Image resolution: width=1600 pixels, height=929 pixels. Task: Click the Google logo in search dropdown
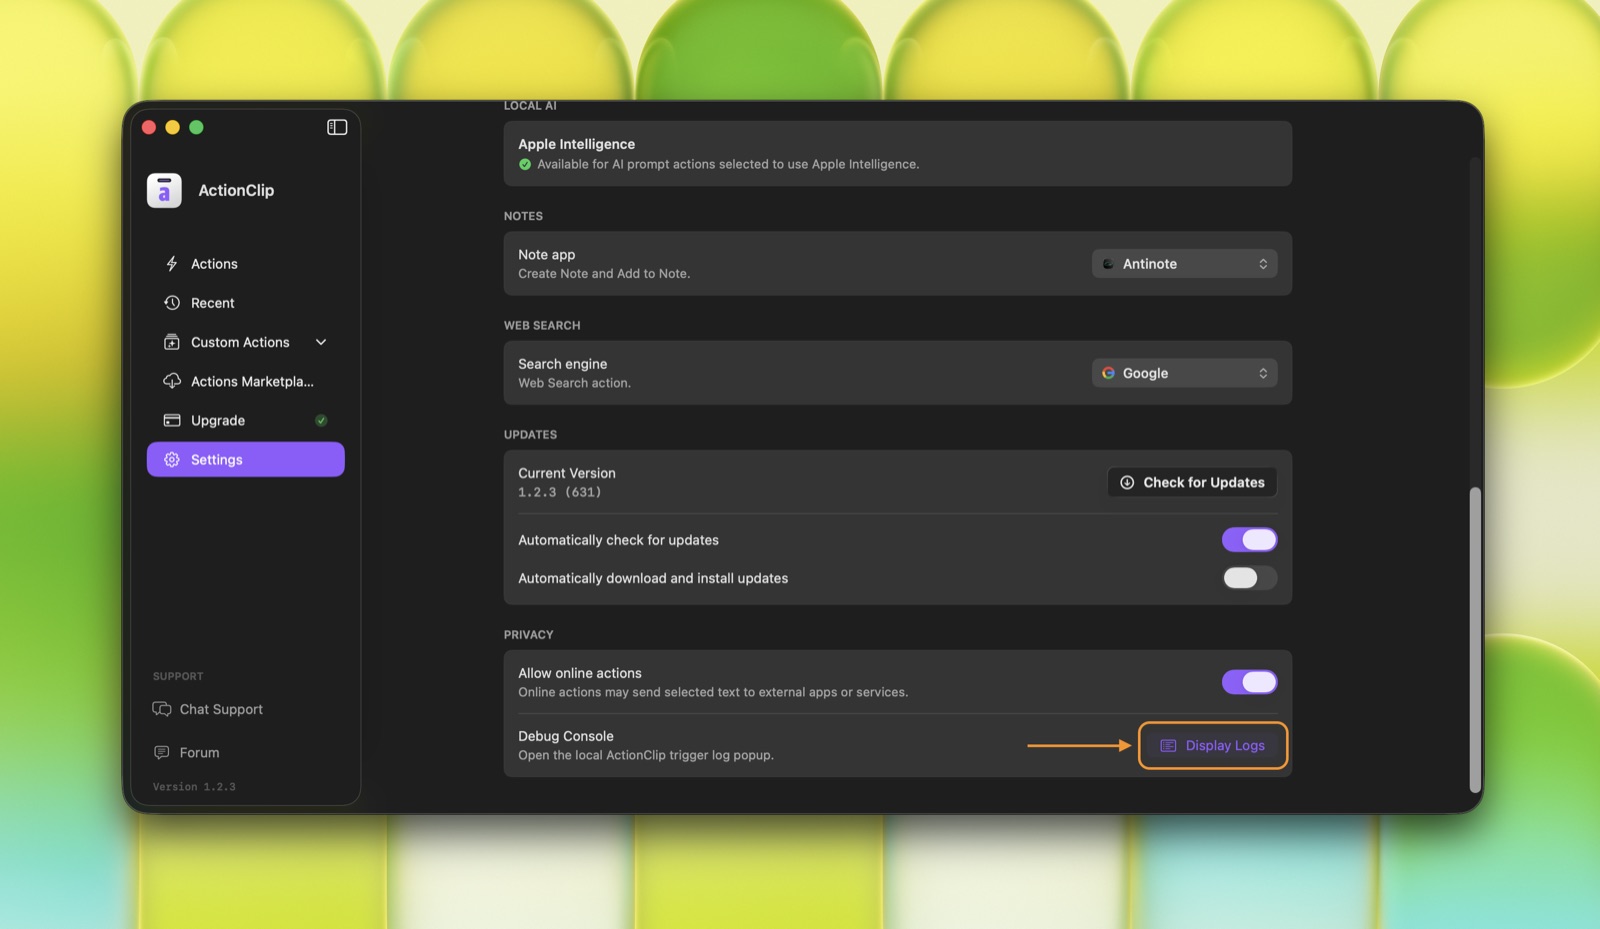(1108, 373)
